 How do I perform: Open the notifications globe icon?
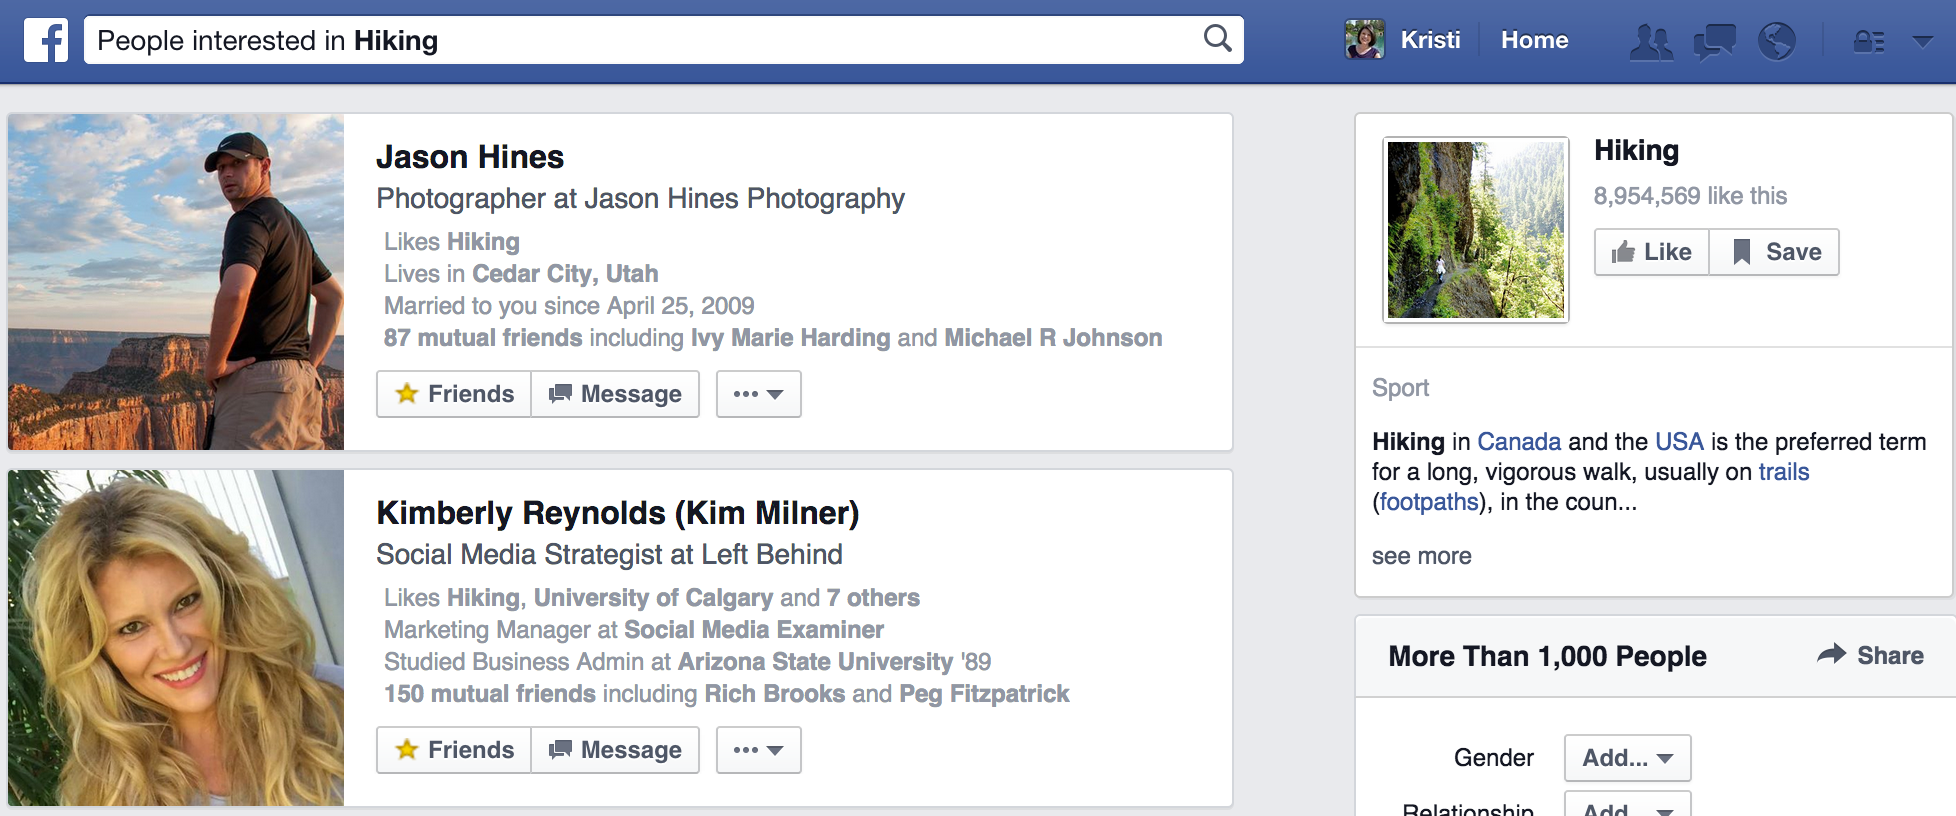1777,41
